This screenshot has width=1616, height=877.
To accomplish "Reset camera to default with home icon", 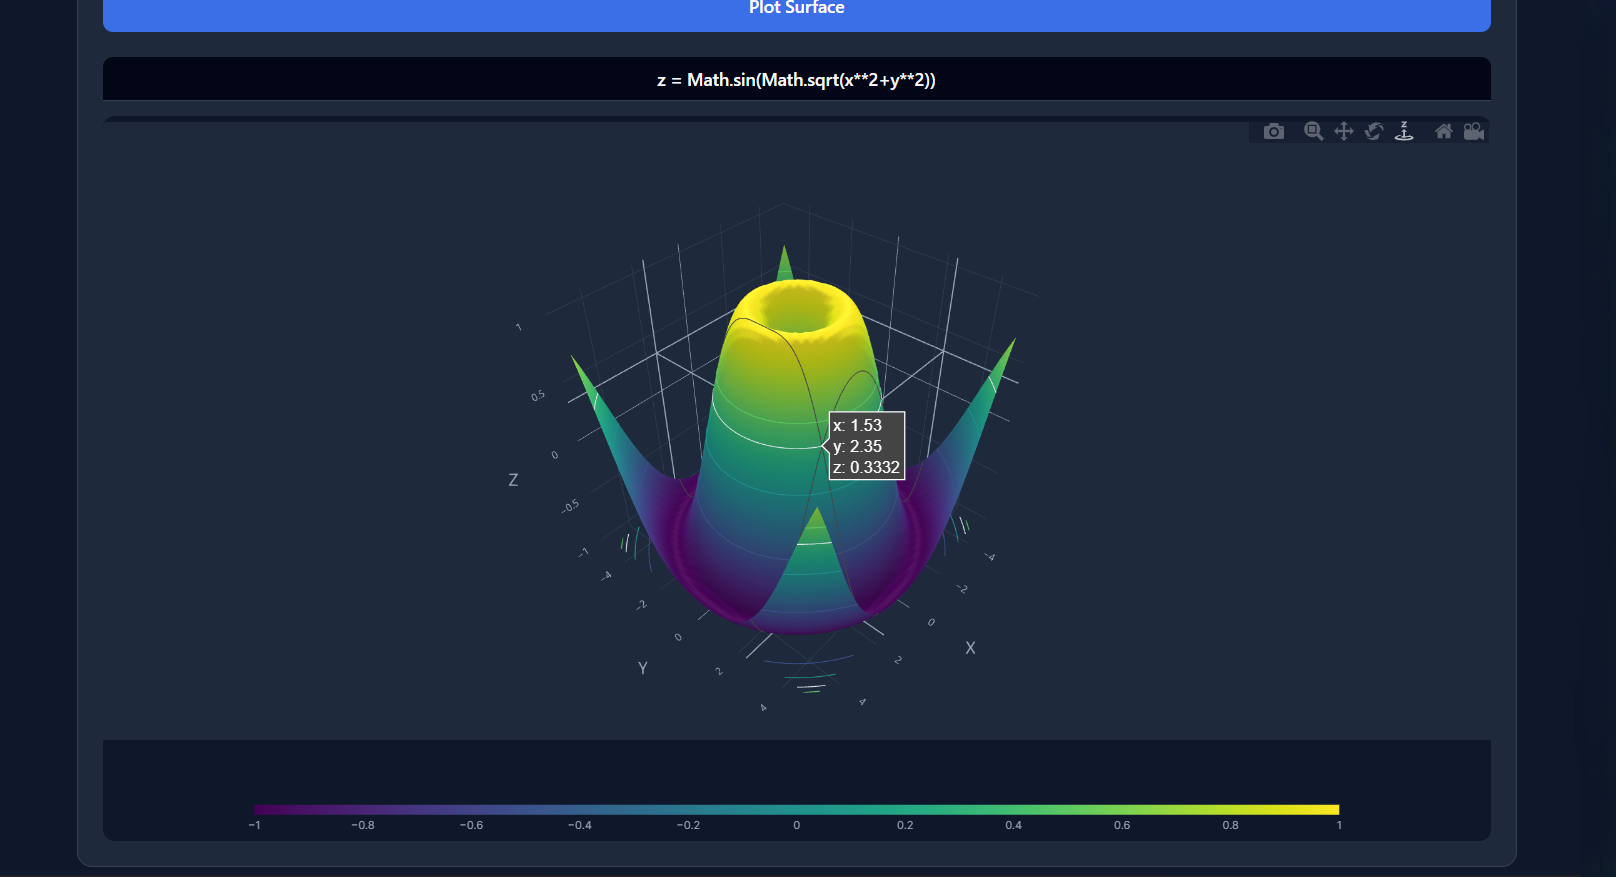I will pos(1443,132).
